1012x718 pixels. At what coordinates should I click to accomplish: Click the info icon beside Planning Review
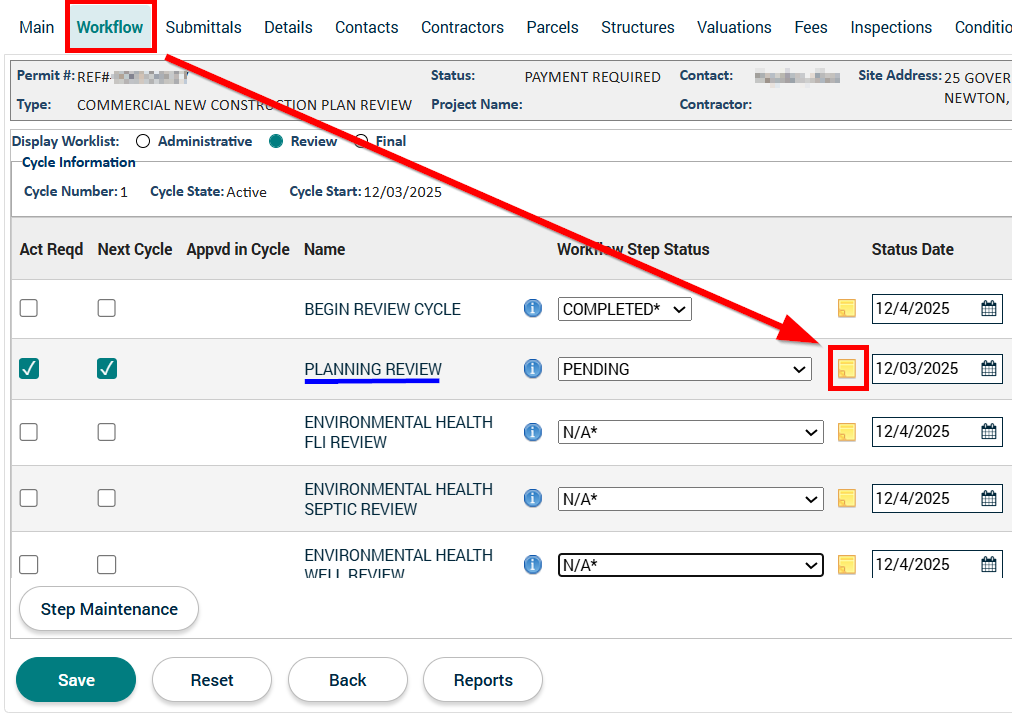[x=533, y=369]
